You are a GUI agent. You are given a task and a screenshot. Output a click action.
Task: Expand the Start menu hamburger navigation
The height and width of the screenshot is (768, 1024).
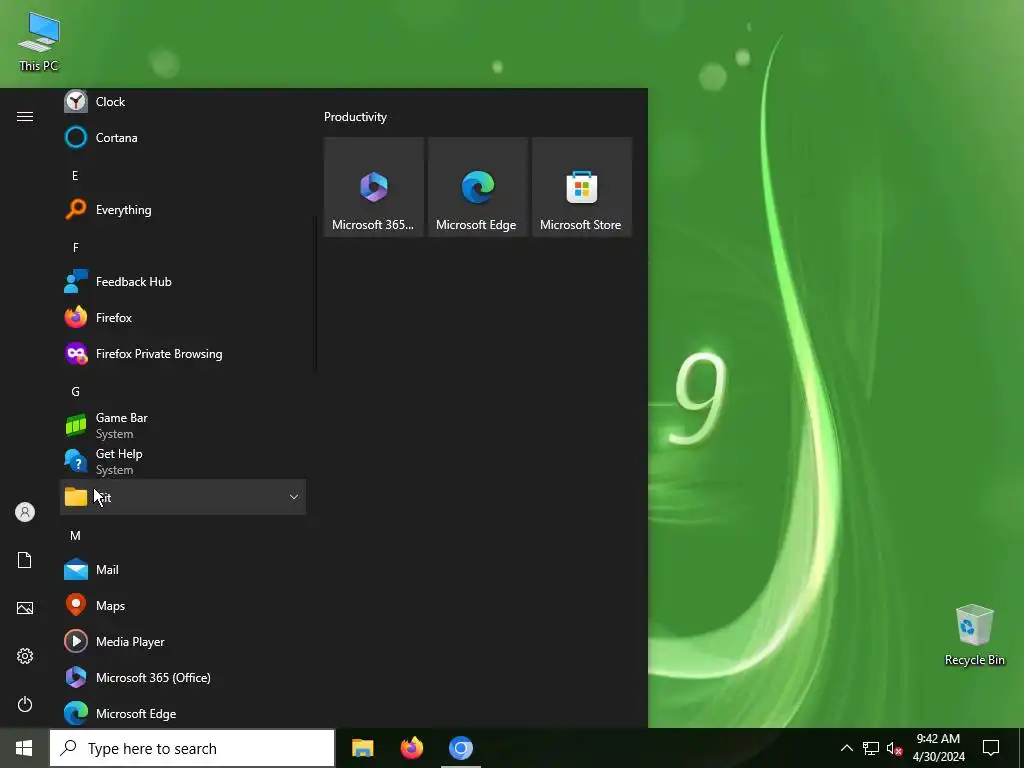tap(25, 116)
